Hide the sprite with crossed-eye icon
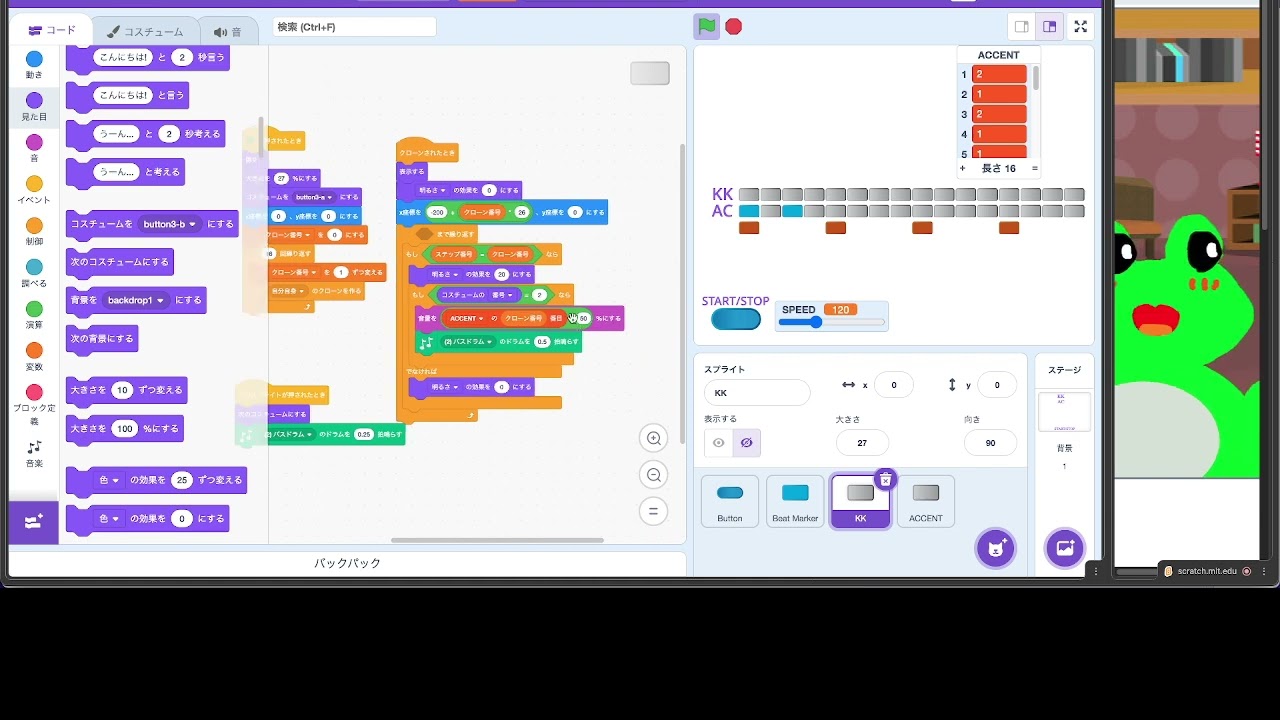This screenshot has width=1280, height=720. [x=745, y=442]
